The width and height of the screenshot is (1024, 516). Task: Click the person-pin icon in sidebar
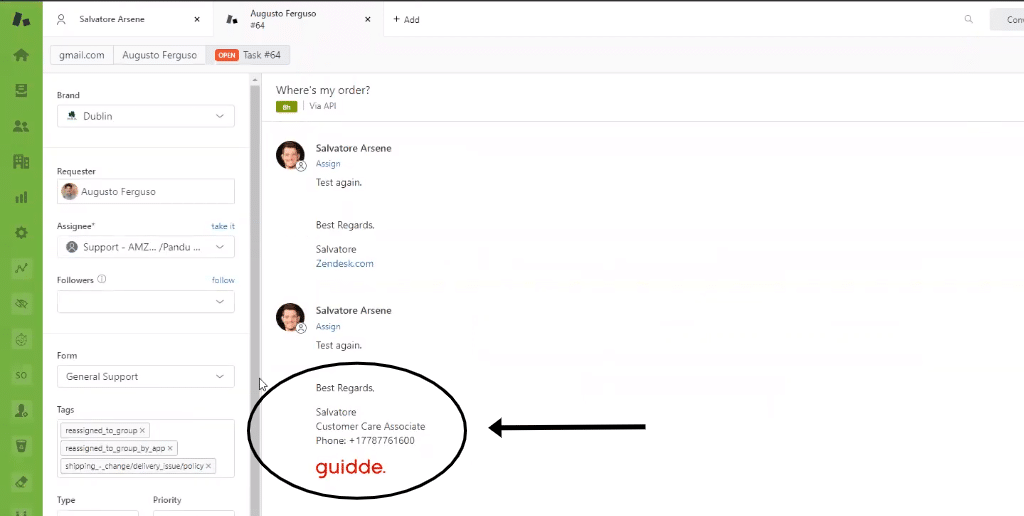pyautogui.click(x=22, y=410)
